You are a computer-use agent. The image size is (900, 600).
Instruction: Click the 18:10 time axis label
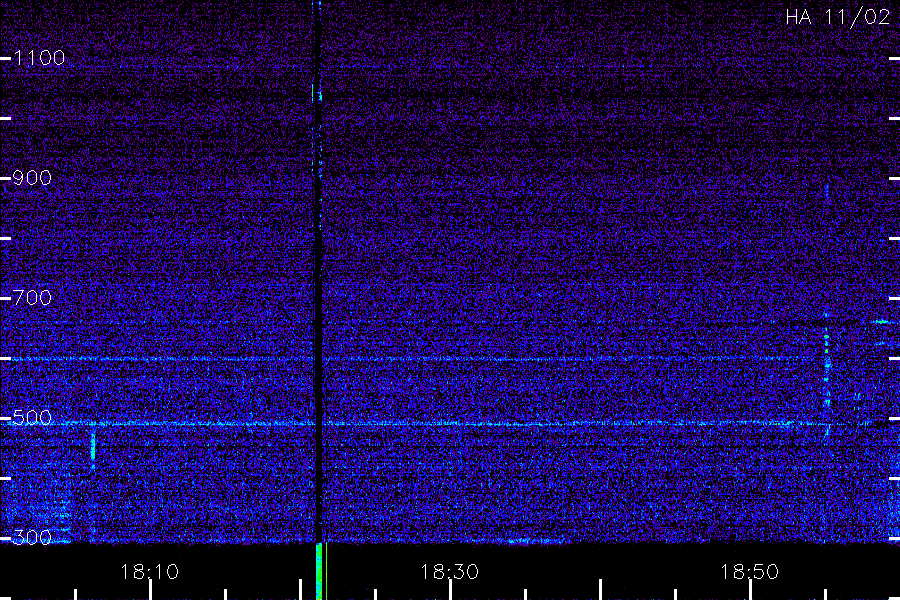coord(149,572)
